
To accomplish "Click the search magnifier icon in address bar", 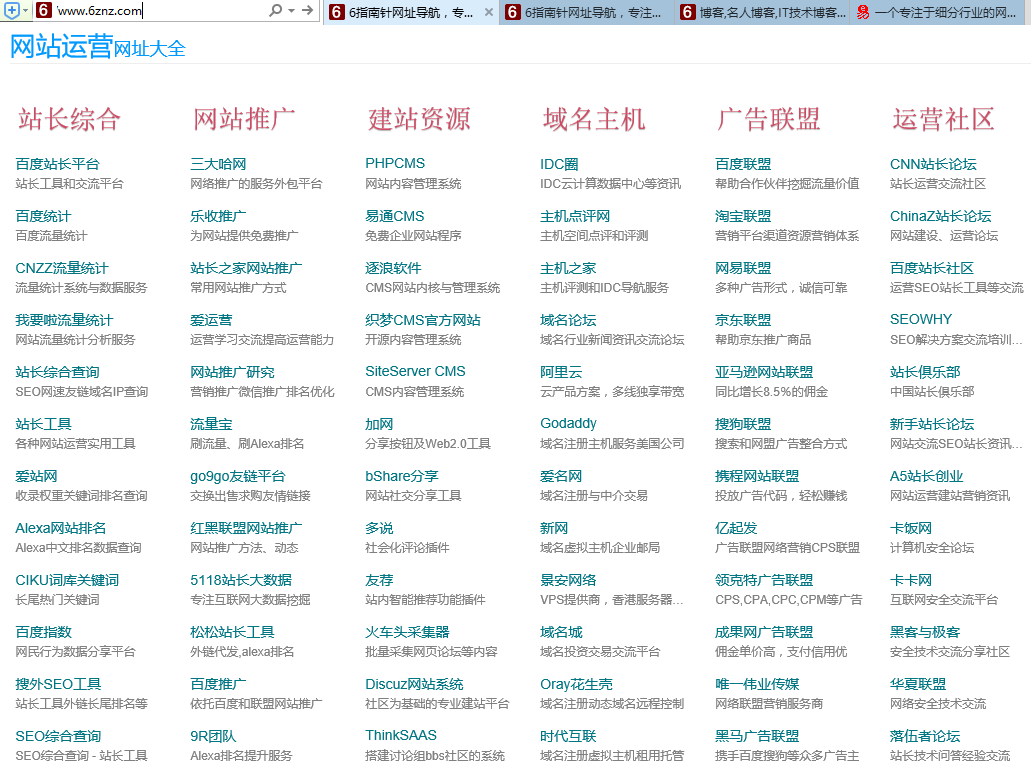I will [276, 11].
